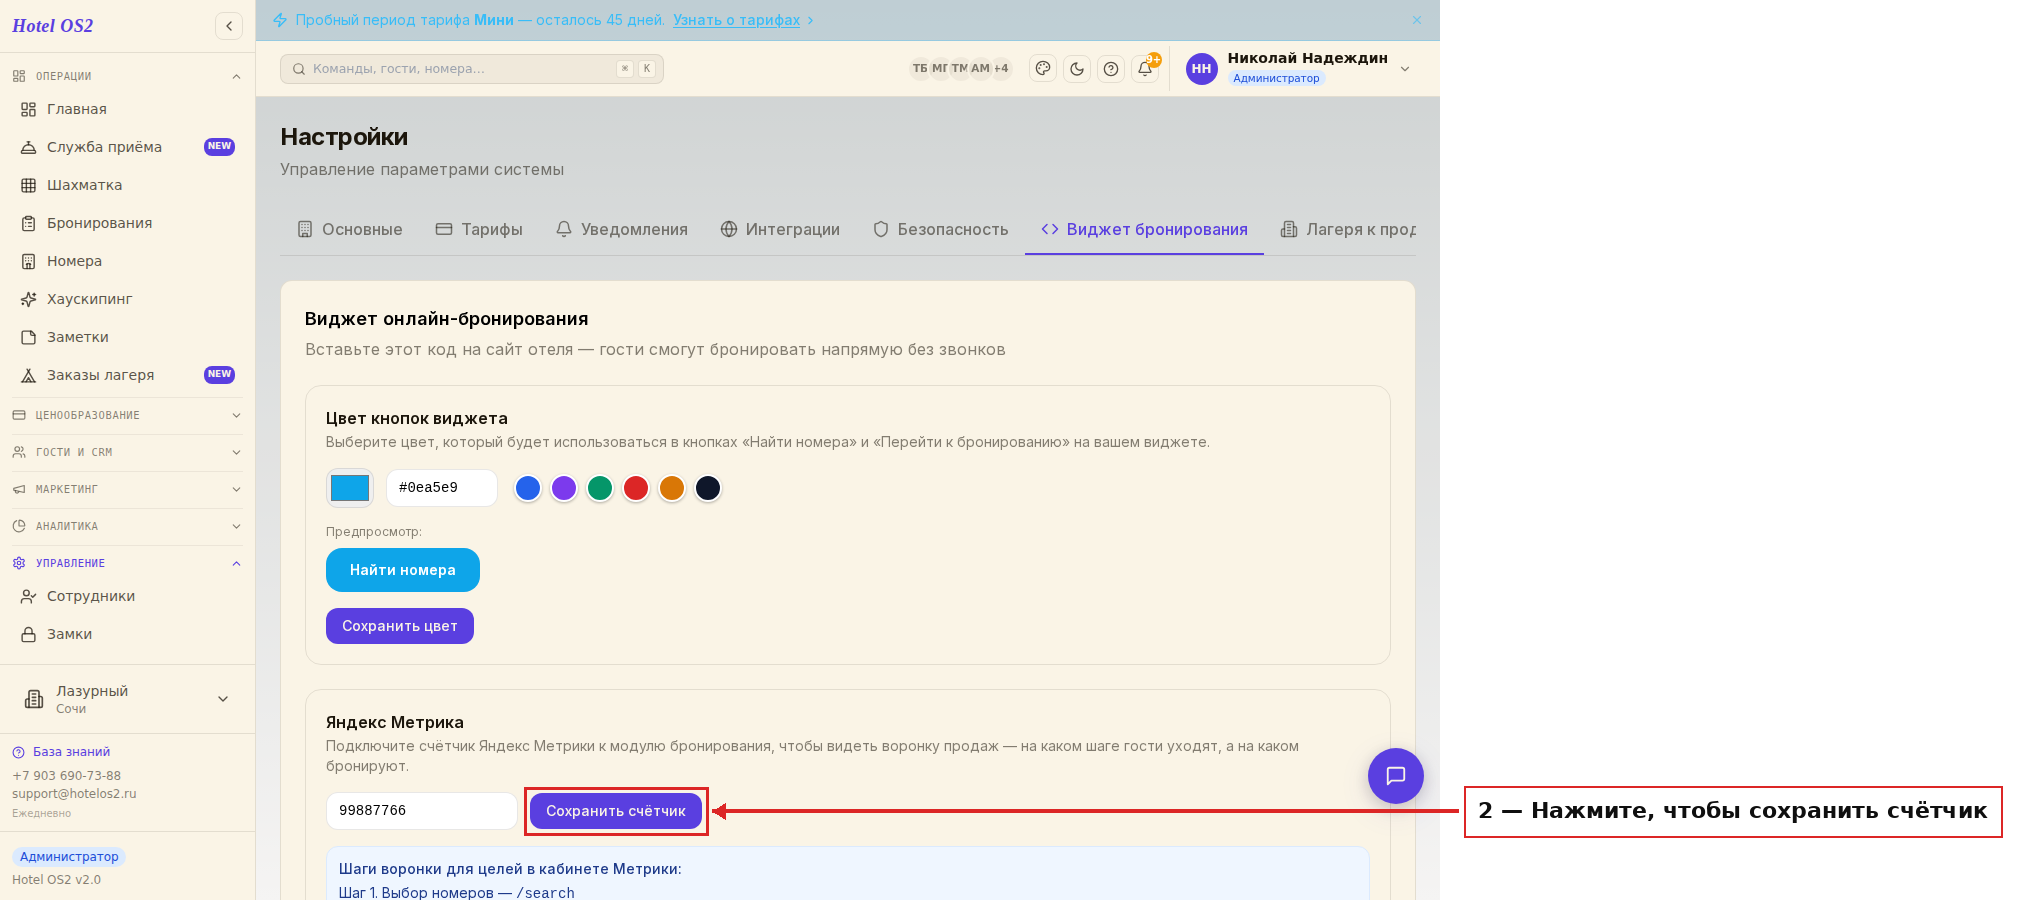Pick the orange preset color
The image size is (2026, 900).
pos(672,488)
